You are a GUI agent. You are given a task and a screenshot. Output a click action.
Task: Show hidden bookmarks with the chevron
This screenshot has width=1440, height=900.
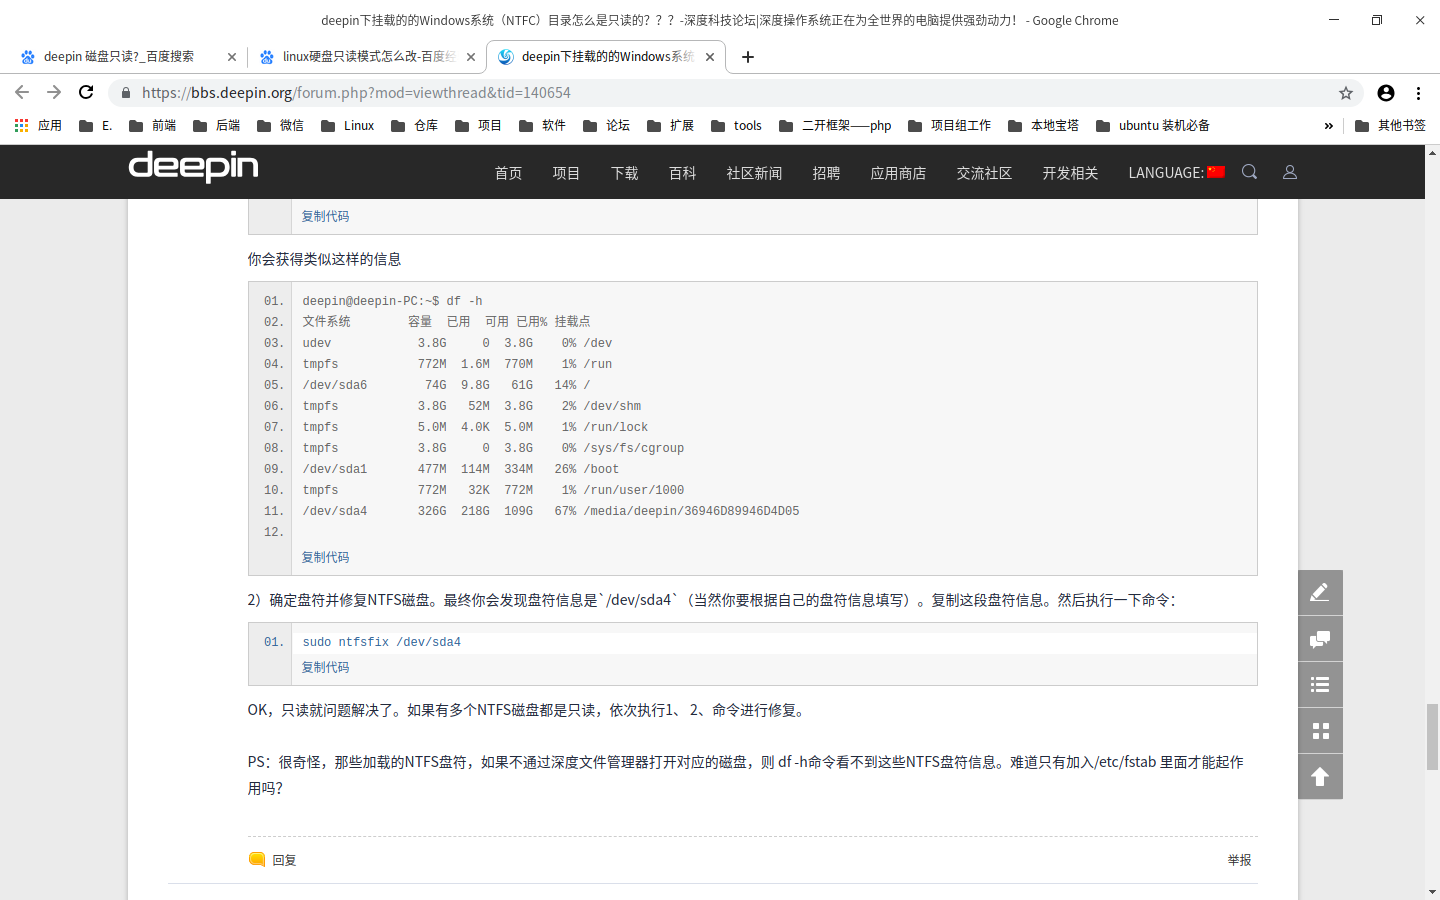(1329, 126)
